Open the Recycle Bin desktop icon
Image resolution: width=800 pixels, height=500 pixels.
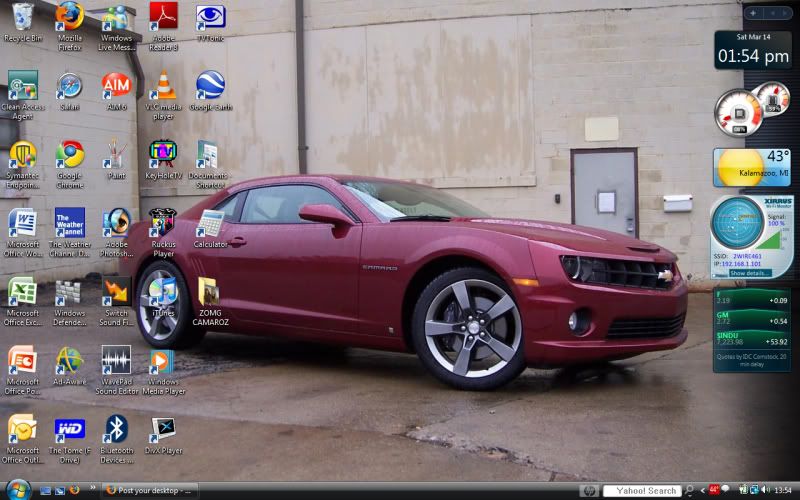[x=20, y=18]
